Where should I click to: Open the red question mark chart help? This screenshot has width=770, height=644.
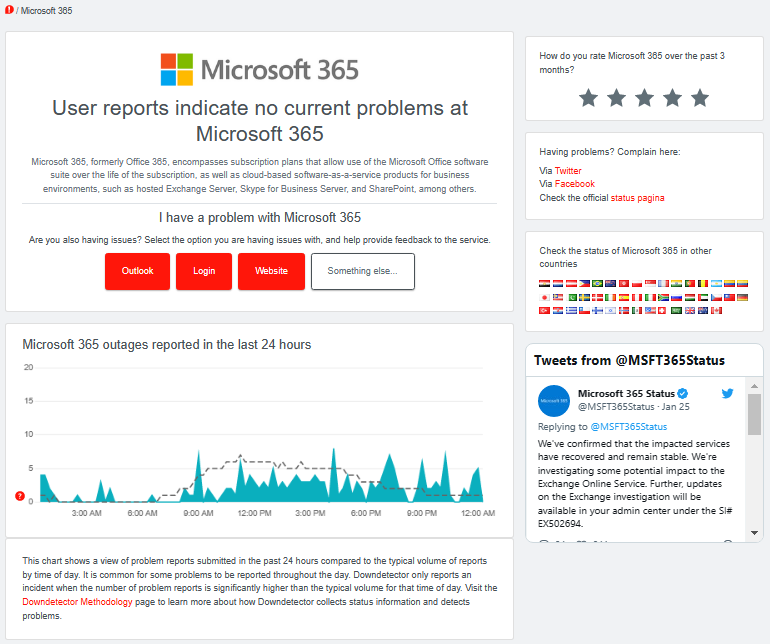(x=20, y=496)
